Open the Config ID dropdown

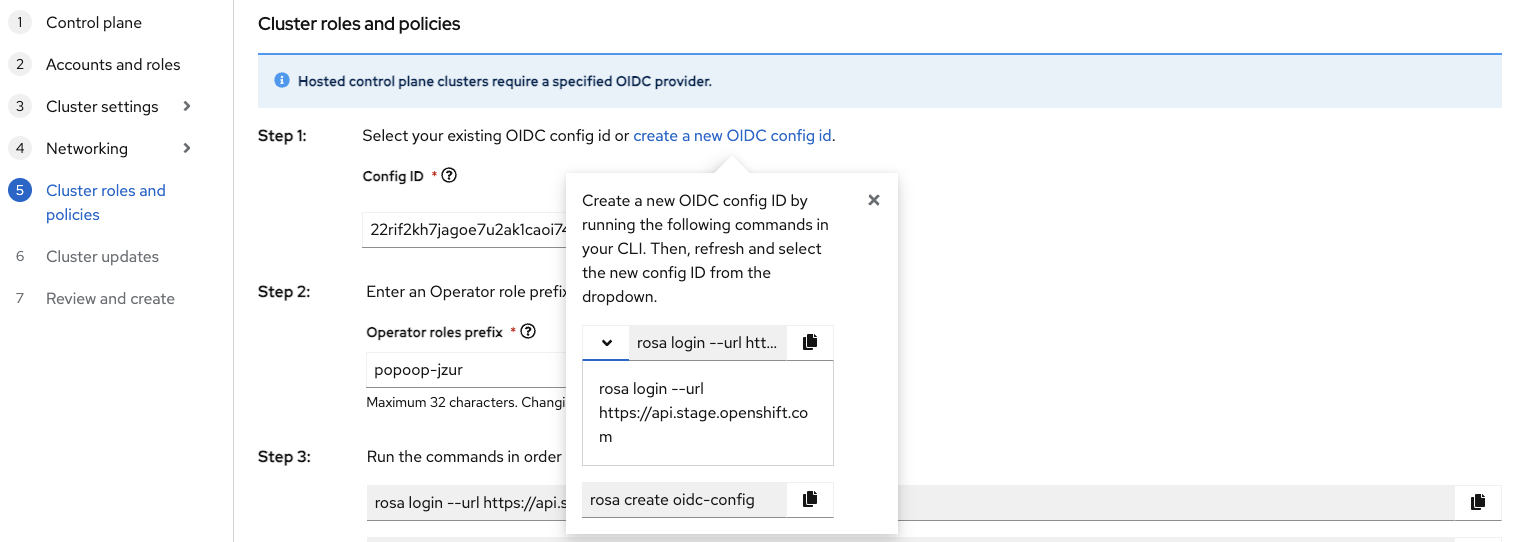pos(464,229)
